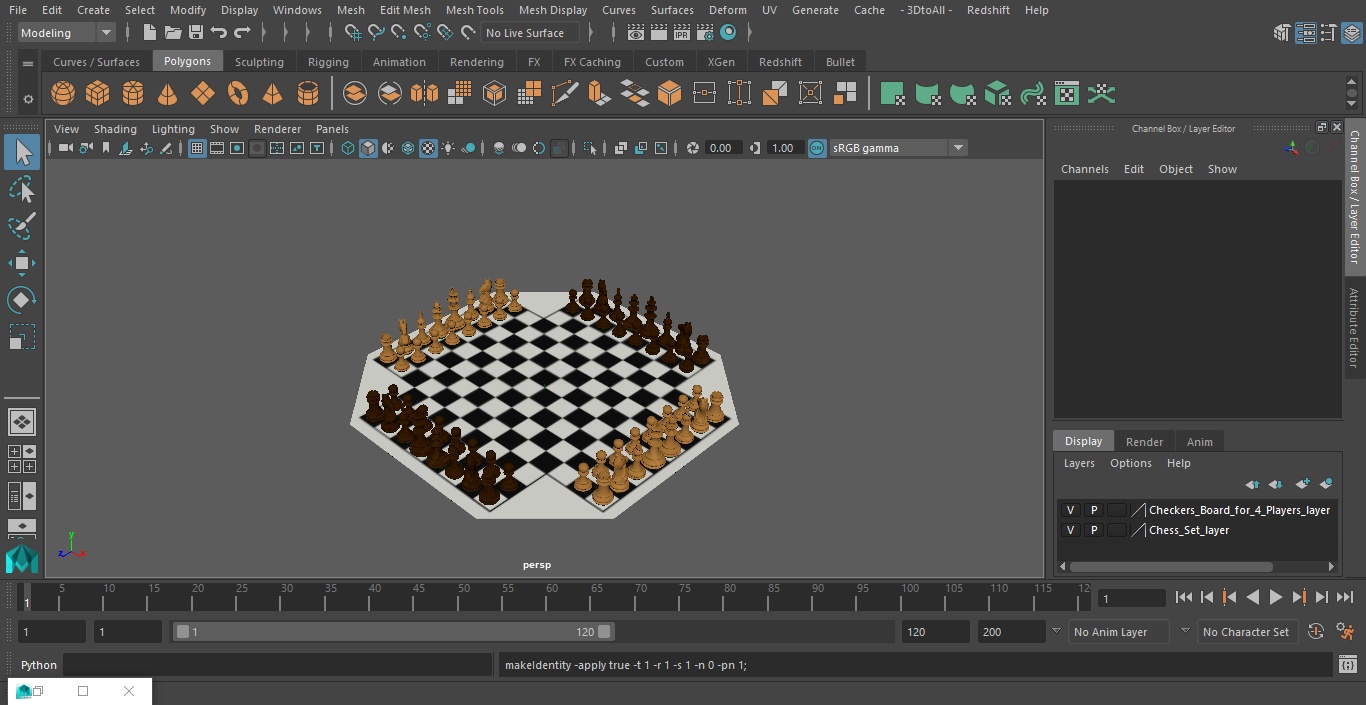
Task: Click the Undo arrow icon
Action: tap(219, 33)
